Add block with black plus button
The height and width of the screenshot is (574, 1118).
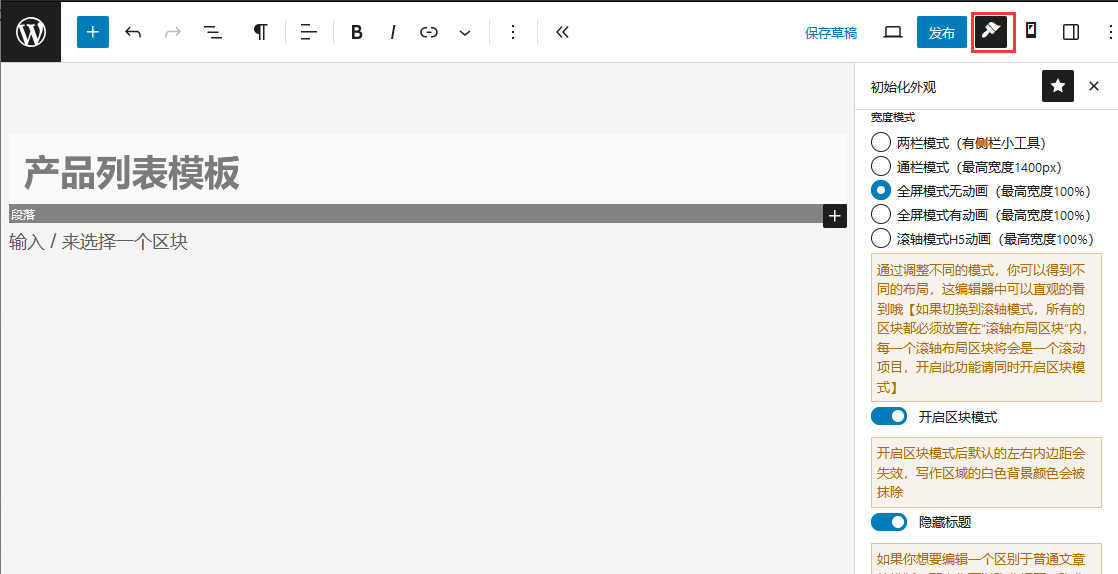coord(835,215)
